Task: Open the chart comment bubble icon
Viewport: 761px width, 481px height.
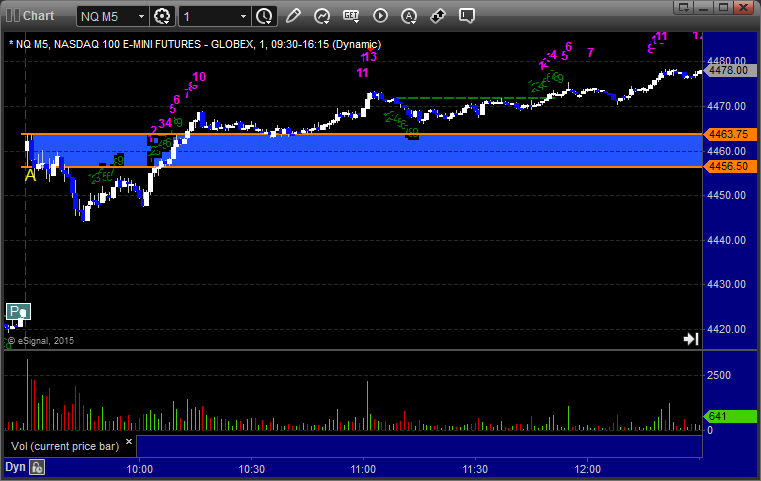Action: 466,16
